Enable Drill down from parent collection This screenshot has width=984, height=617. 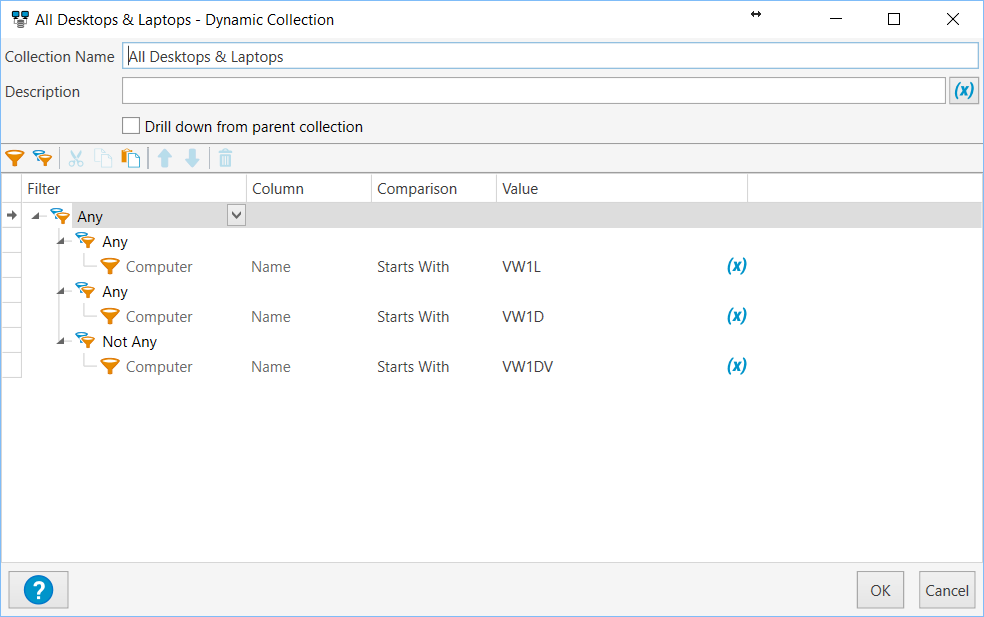(131, 126)
